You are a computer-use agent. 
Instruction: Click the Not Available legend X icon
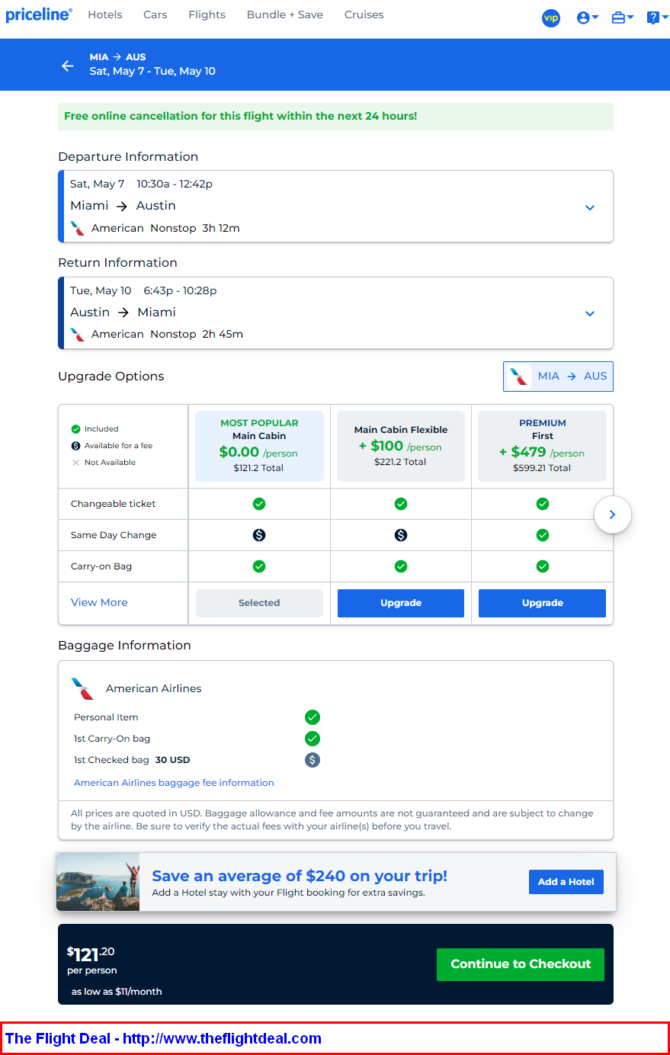click(75, 462)
